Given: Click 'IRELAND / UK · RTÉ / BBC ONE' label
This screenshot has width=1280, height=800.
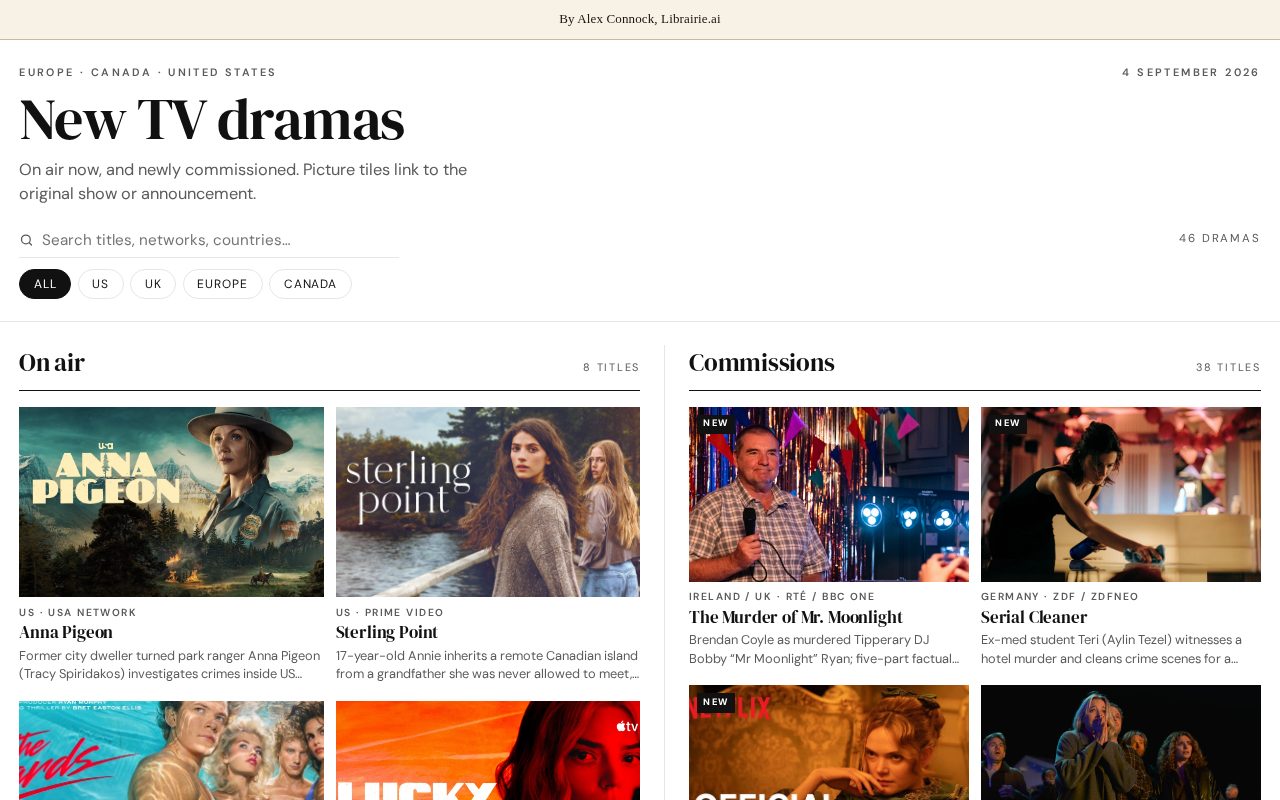Looking at the screenshot, I should (x=782, y=597).
